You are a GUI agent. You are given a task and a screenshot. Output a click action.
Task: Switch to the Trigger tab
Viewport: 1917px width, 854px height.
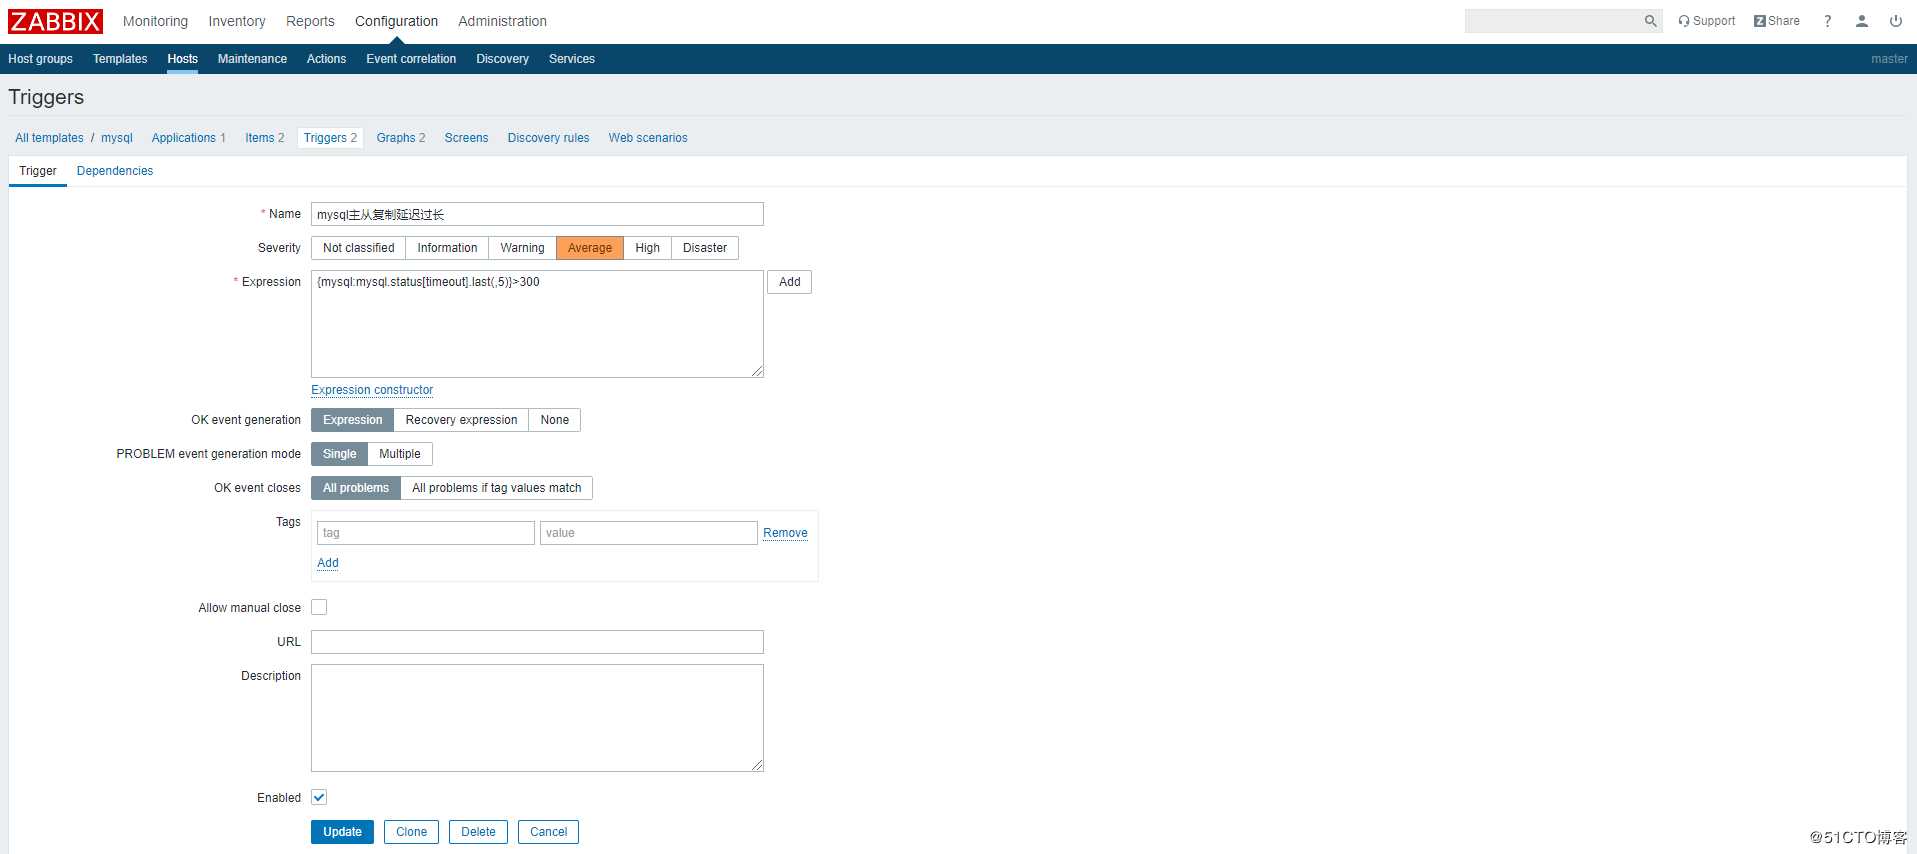point(38,171)
